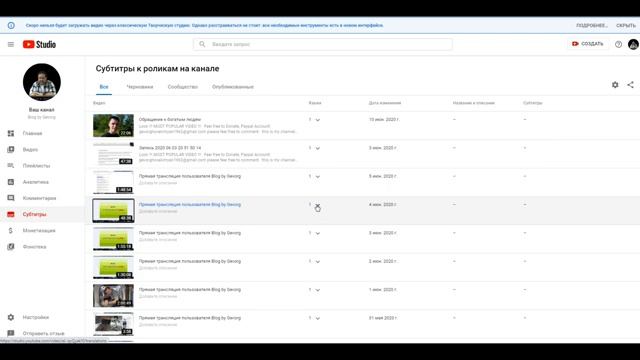
Task: Open the Плейлисты icon in sidebar
Action: 11,166
